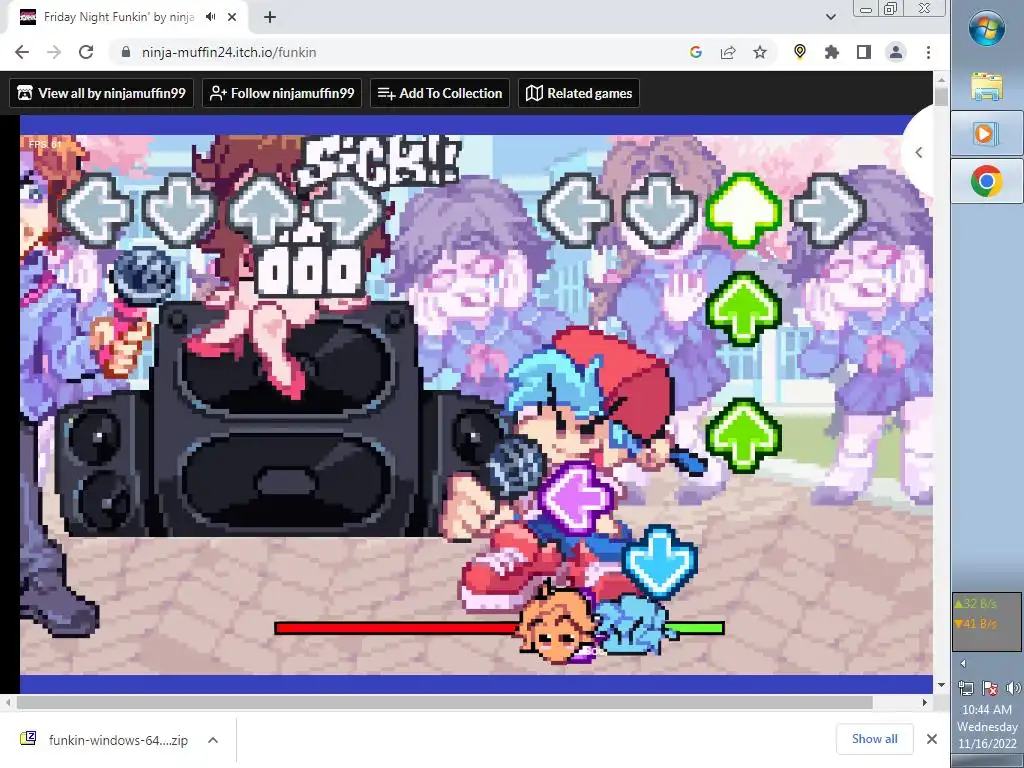Click the player's right arrow receptor

(x=828, y=210)
